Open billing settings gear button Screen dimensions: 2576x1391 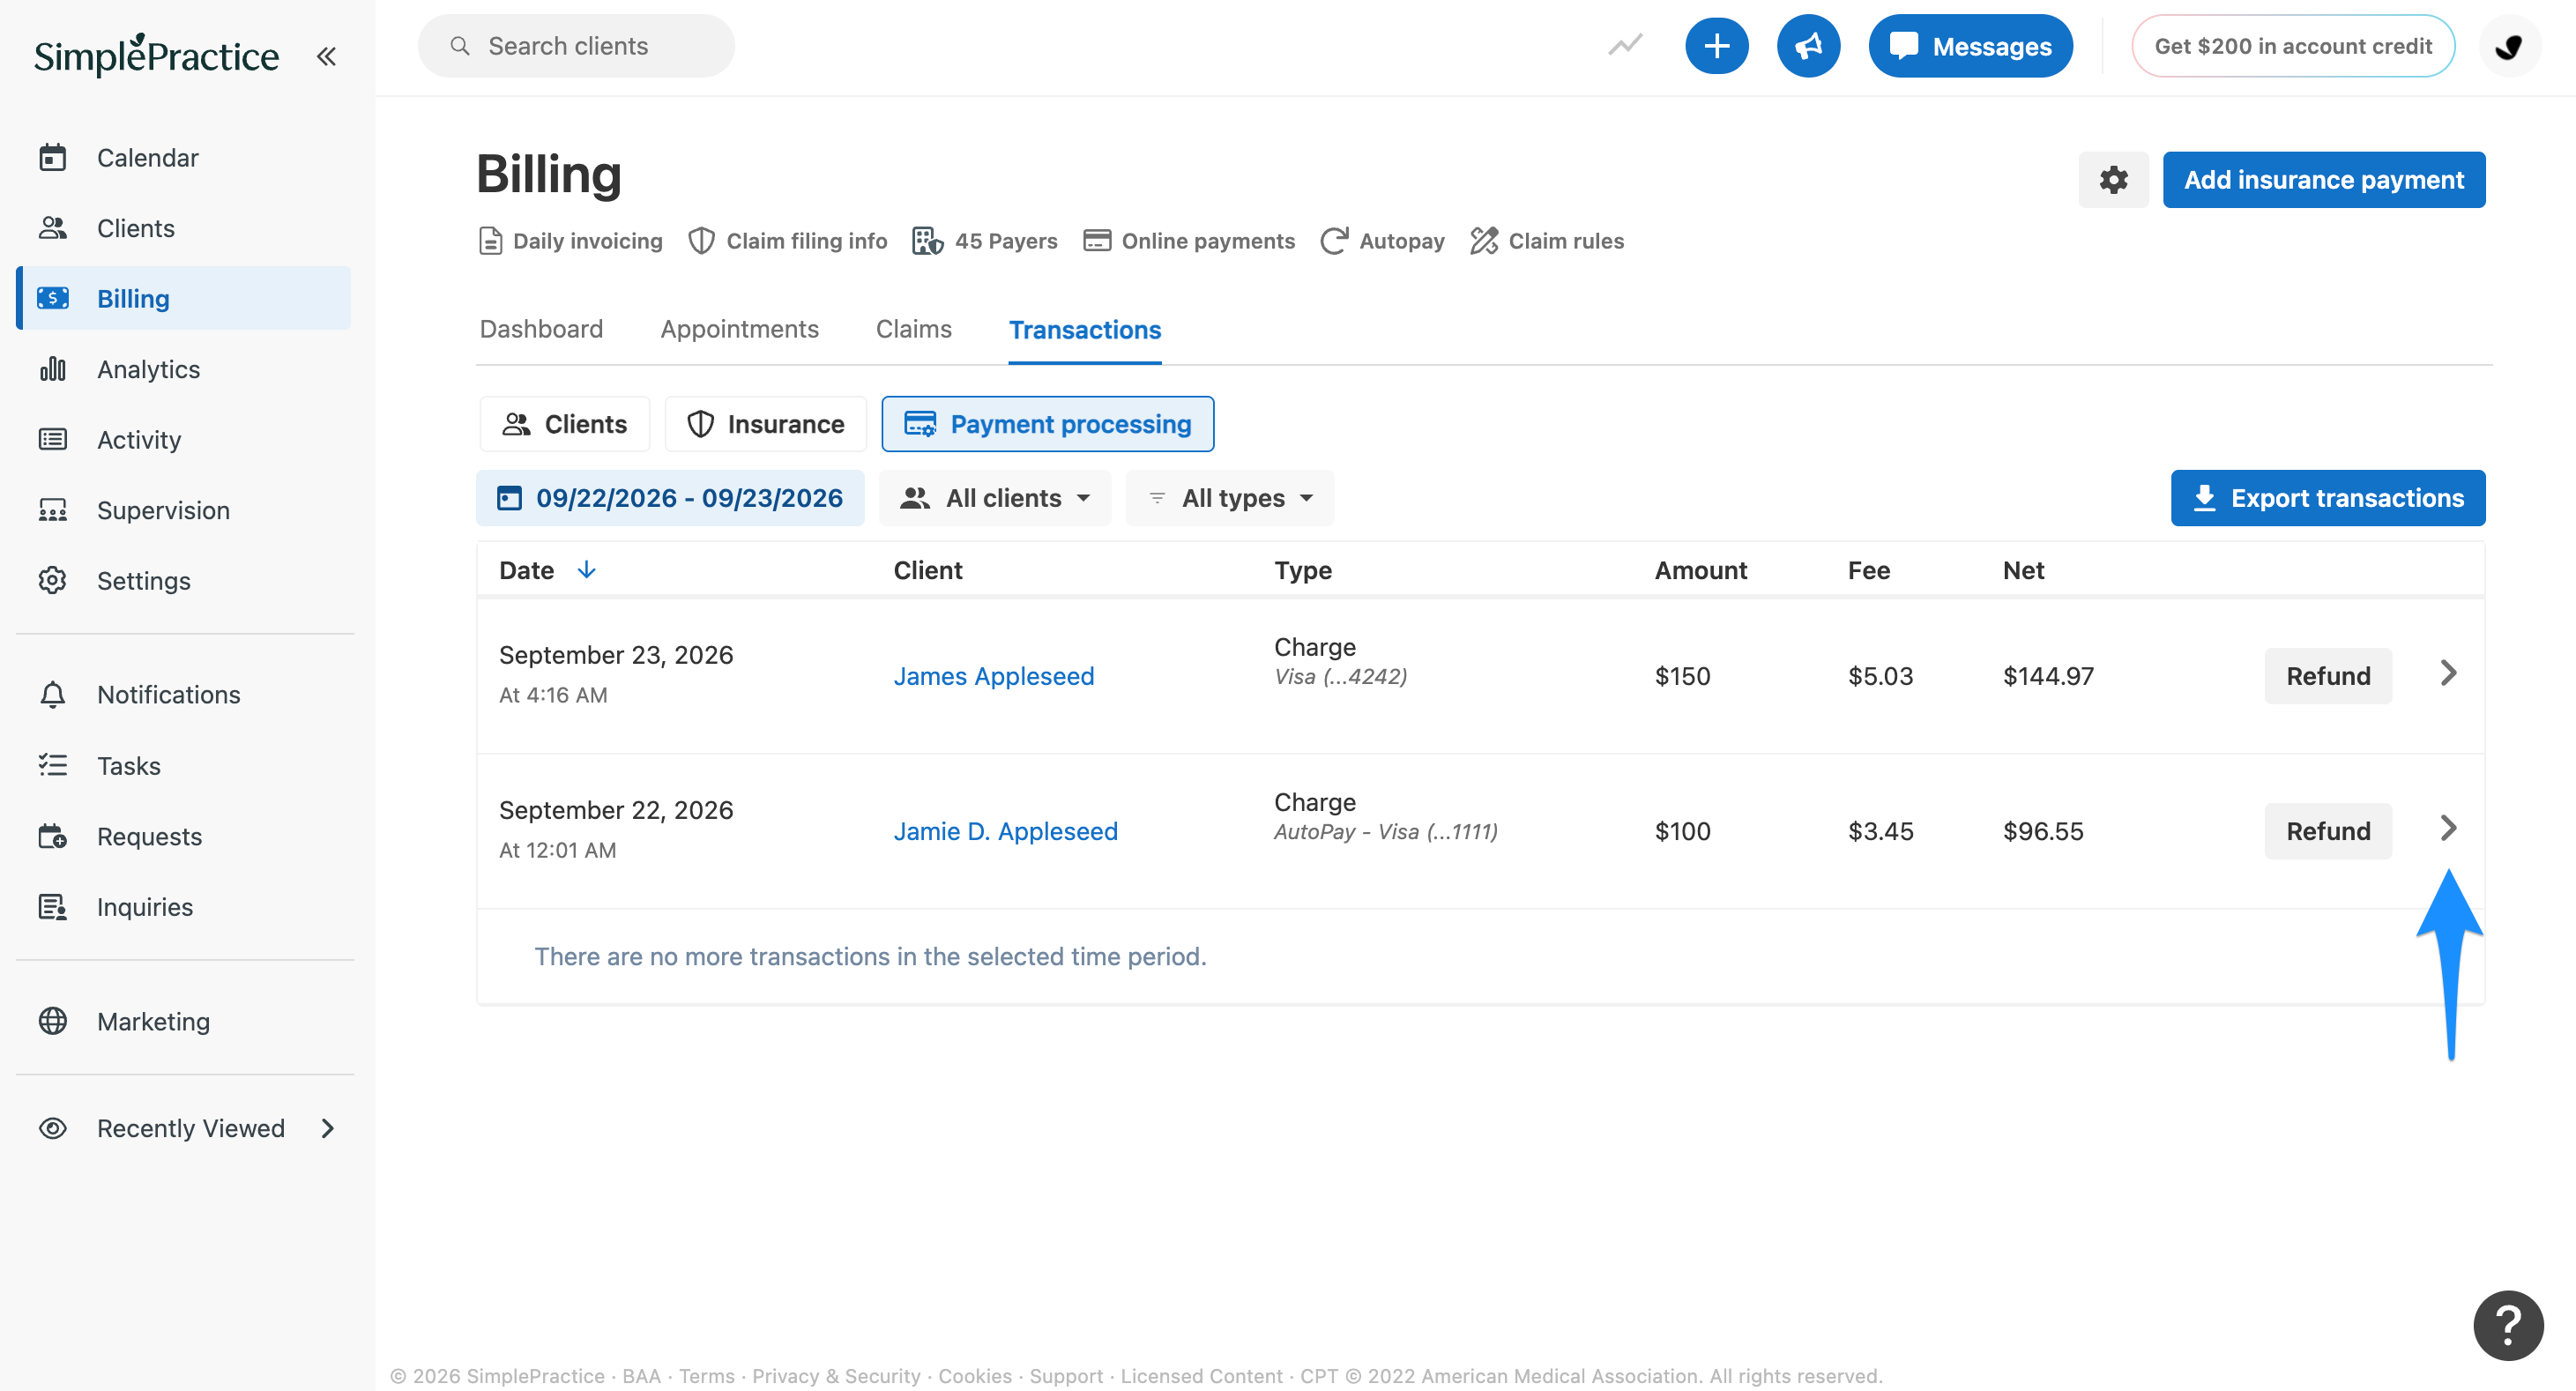tap(2113, 180)
